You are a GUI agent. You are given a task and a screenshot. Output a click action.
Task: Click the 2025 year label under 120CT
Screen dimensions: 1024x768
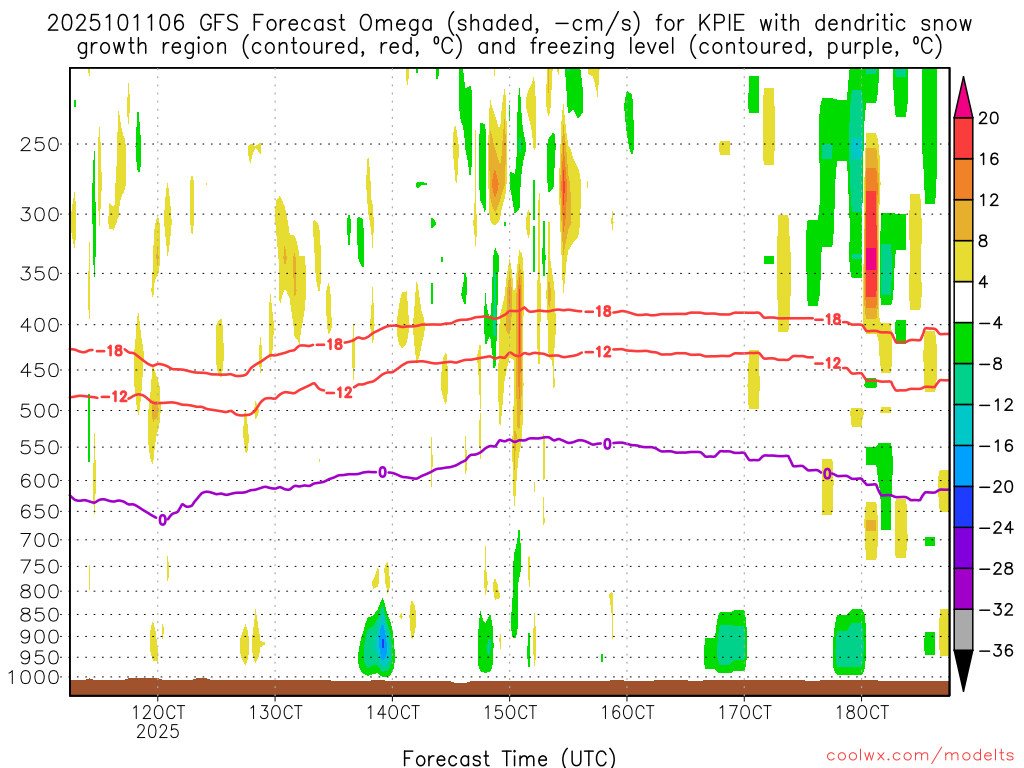pos(158,731)
